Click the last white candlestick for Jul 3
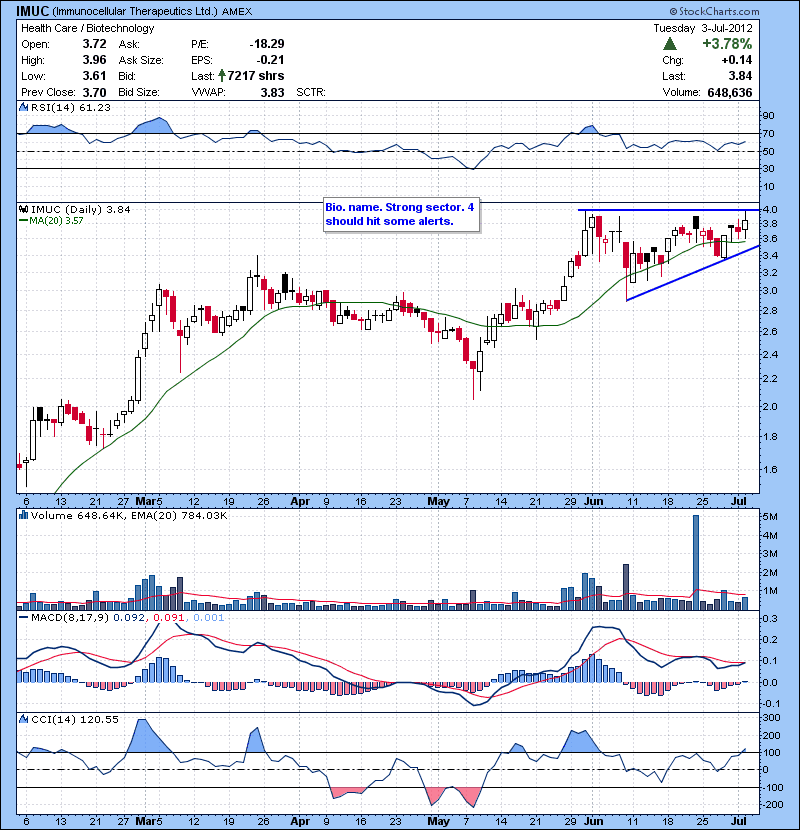 745,225
